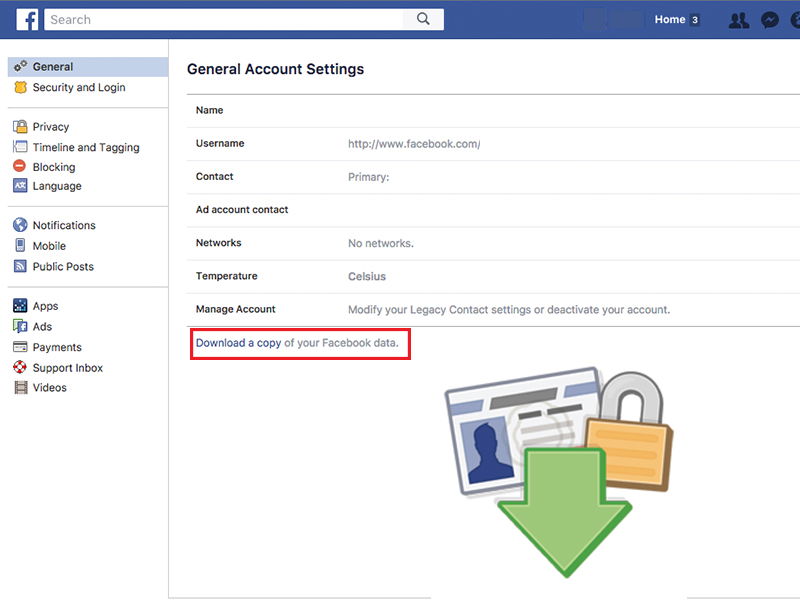
Task: Click the download data illustration
Action: click(559, 472)
